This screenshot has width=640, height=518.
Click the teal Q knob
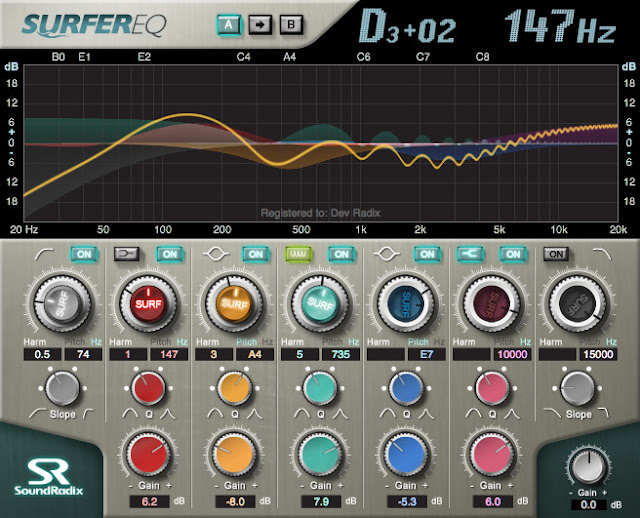click(320, 388)
